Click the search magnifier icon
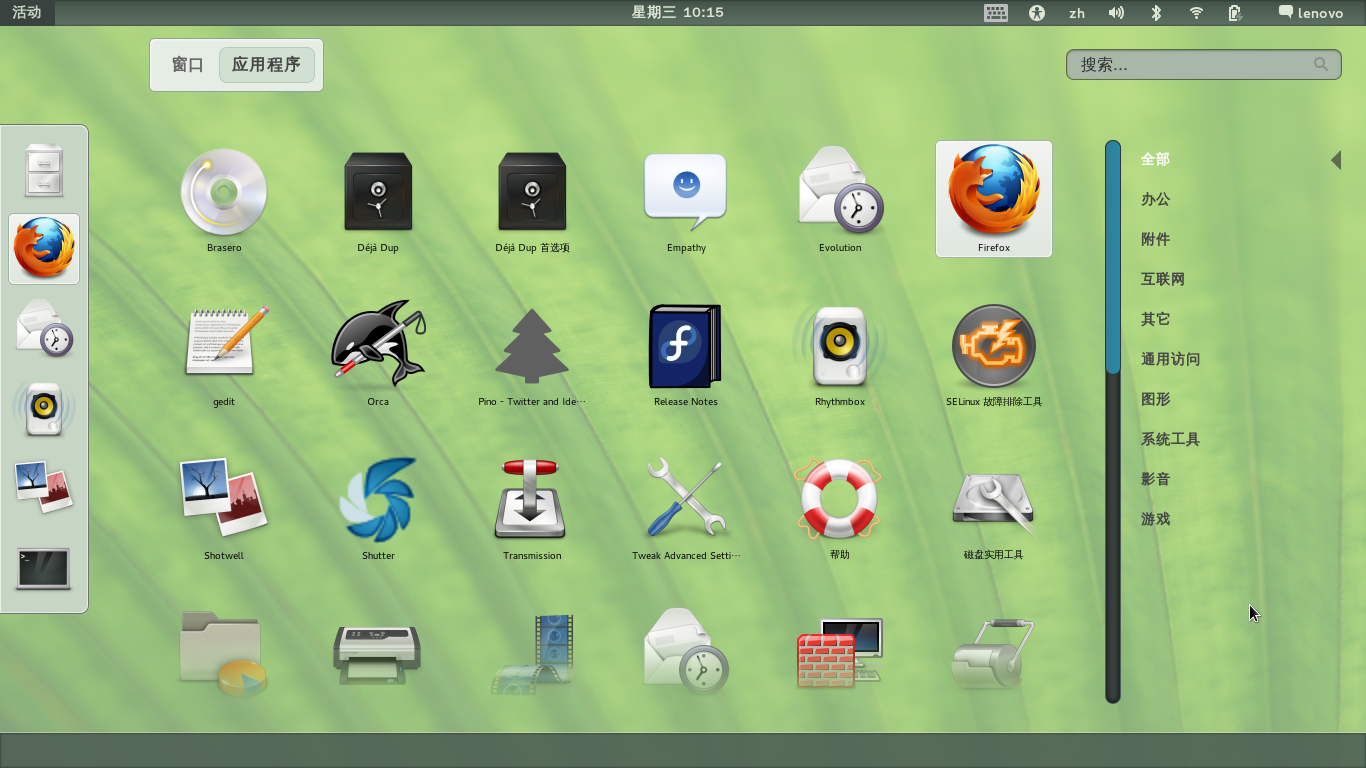 pos(1321,64)
